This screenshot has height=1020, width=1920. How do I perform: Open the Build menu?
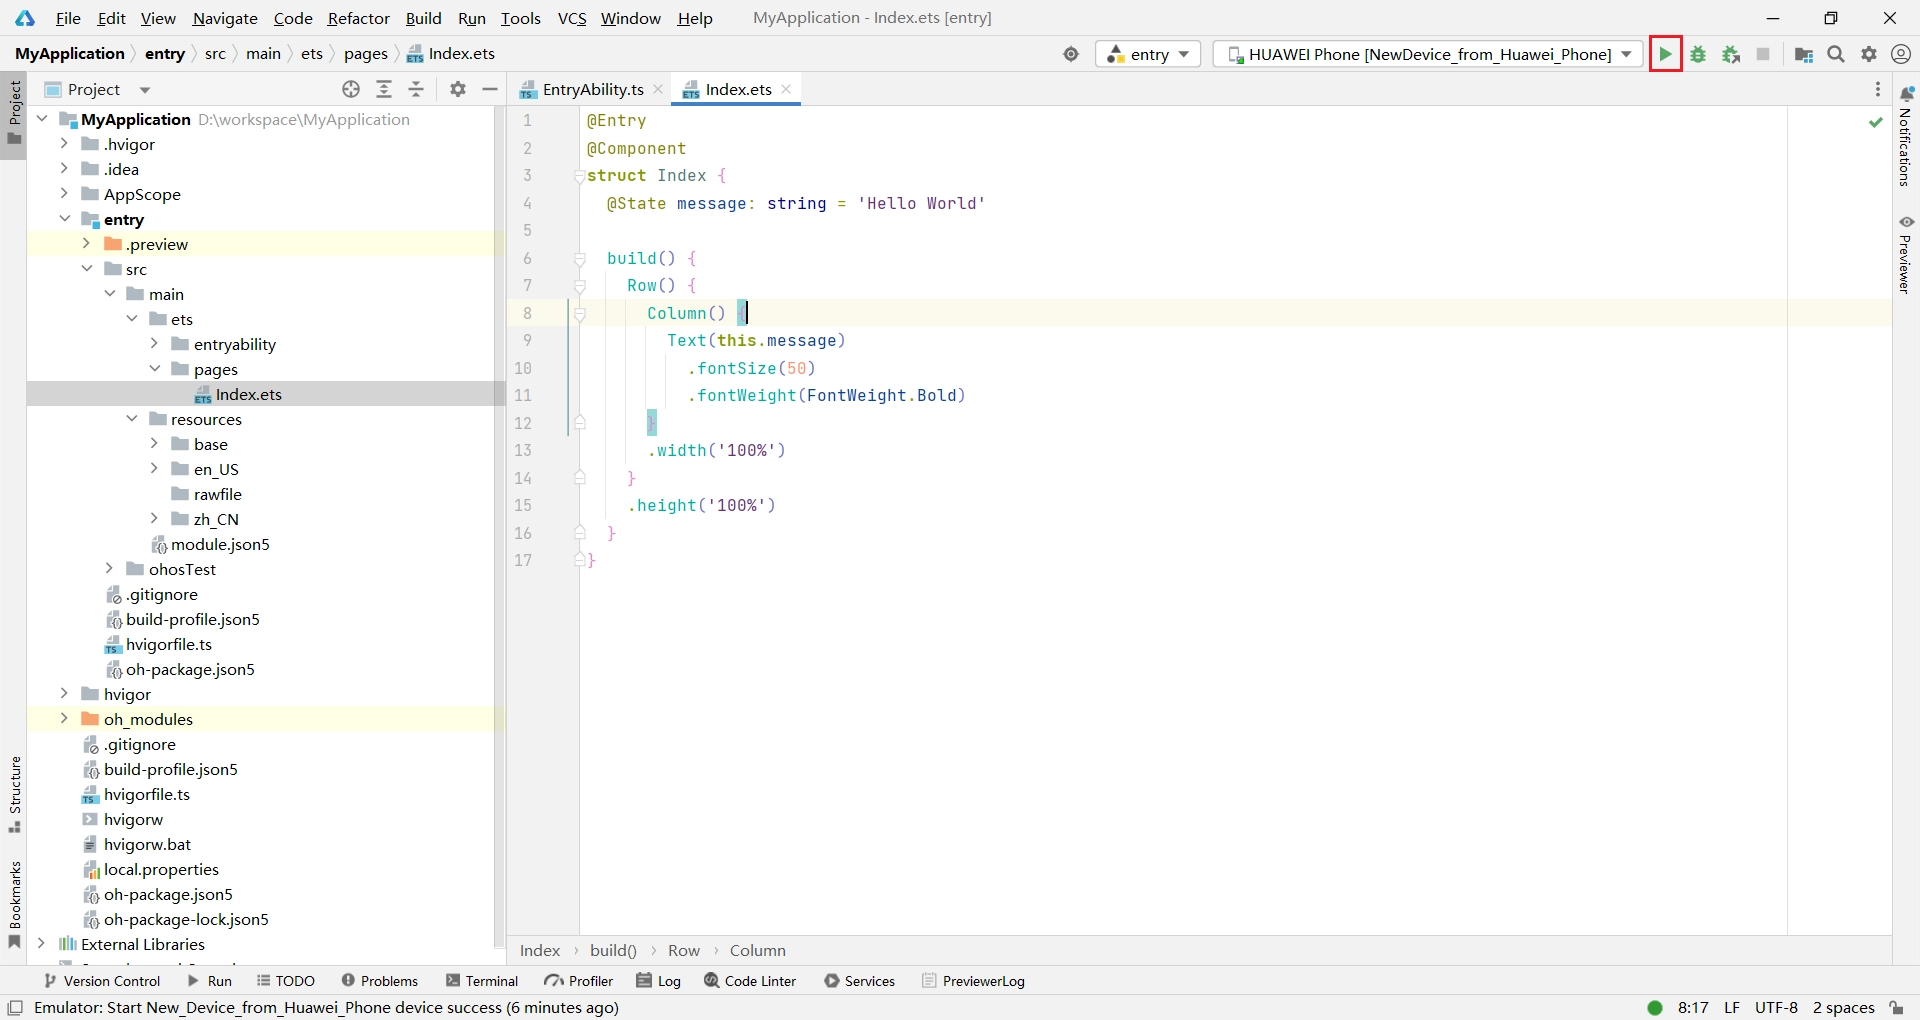pyautogui.click(x=423, y=18)
